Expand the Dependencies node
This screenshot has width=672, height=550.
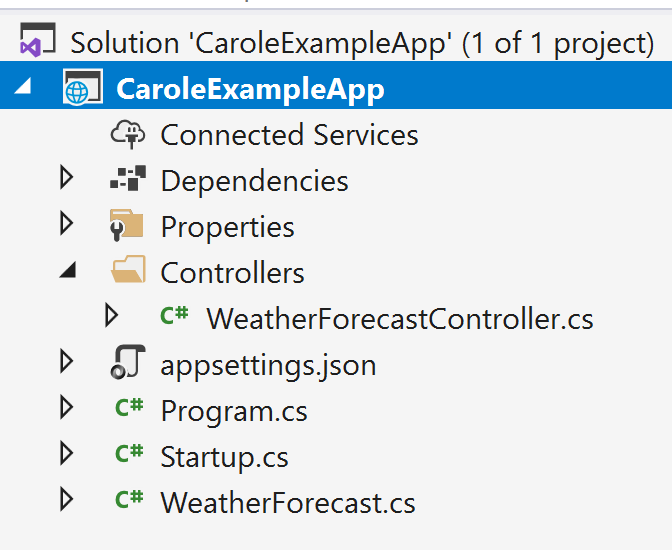point(66,177)
